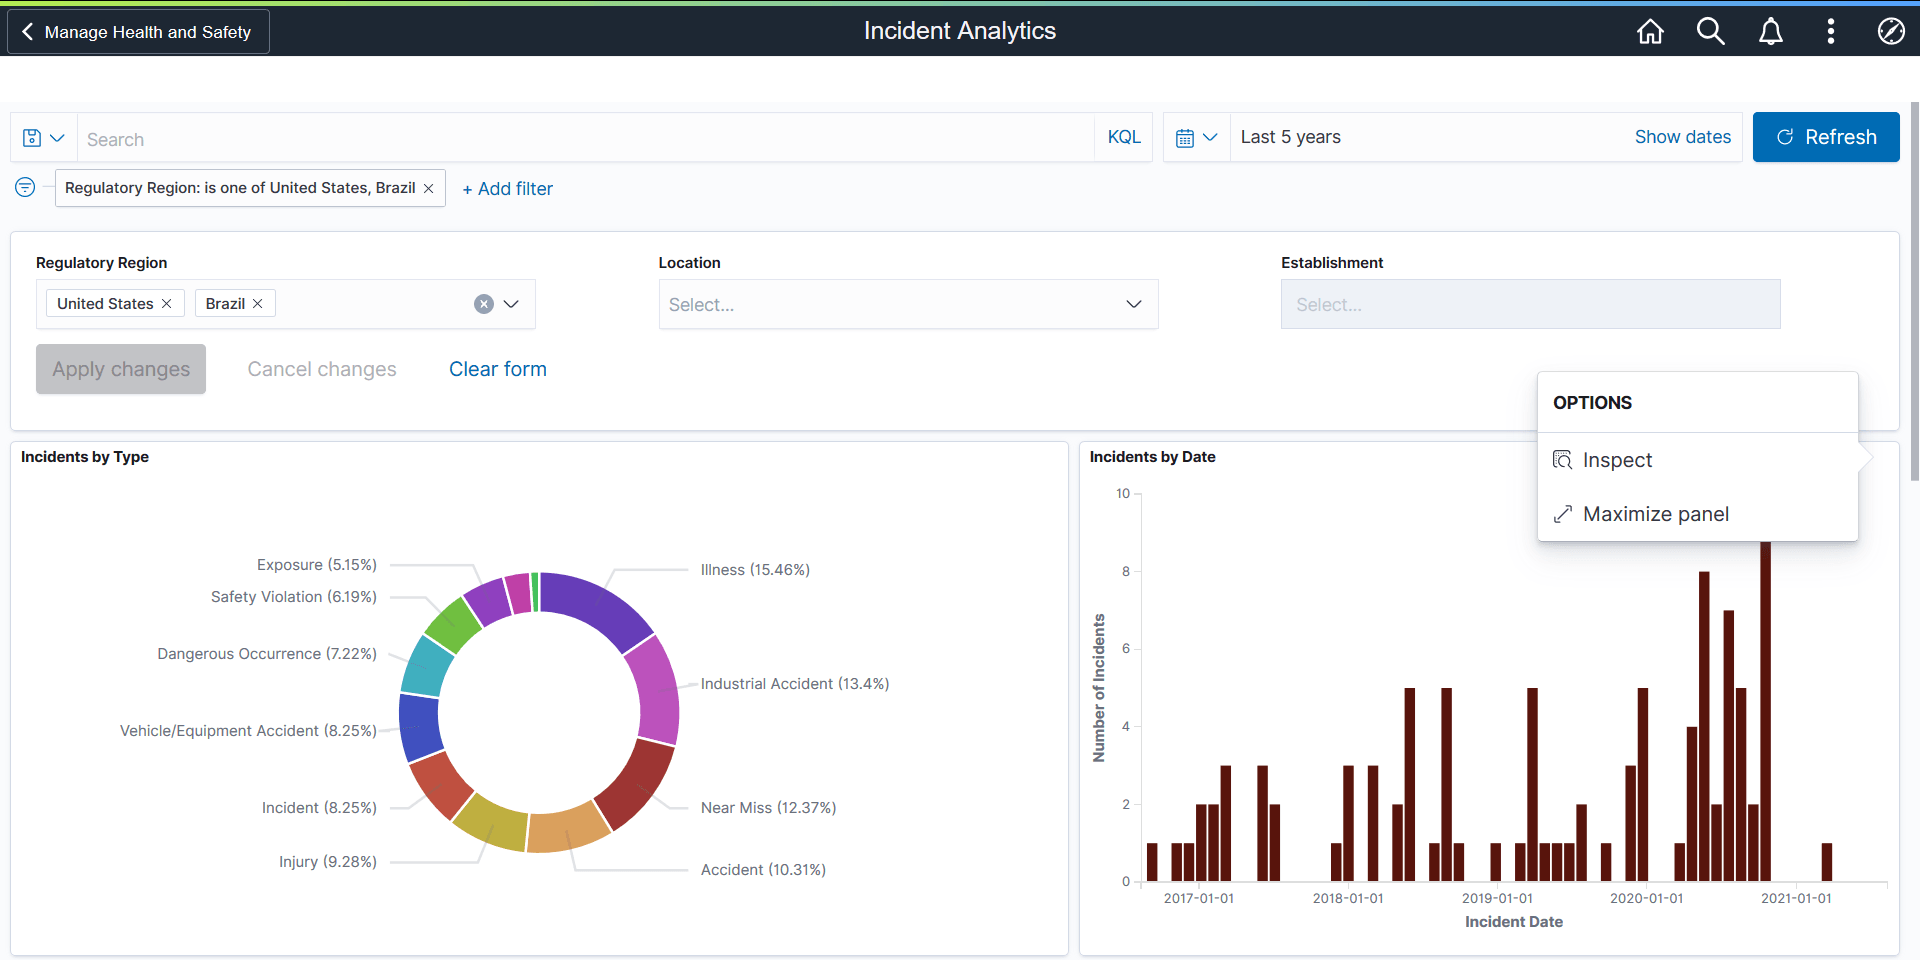Click the compass icon at top right
This screenshot has height=960, width=1920.
tap(1891, 31)
